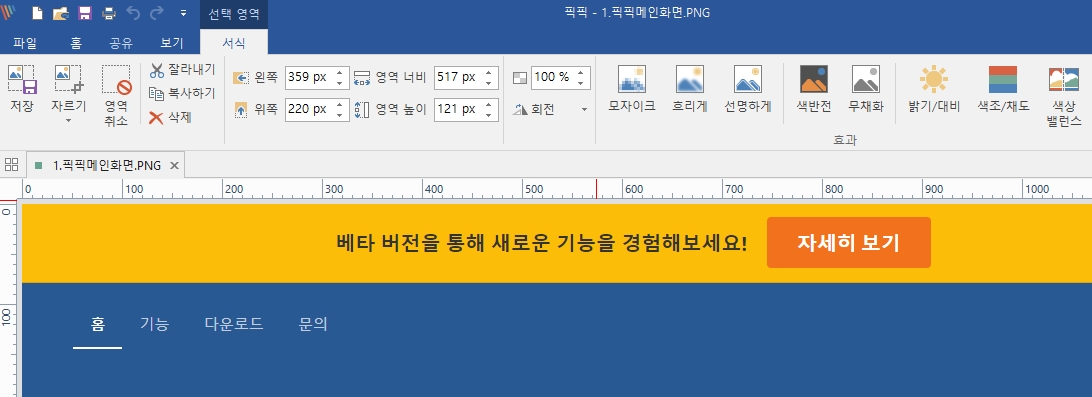Decrease the 위쪽 value with down arrow
The image size is (1092, 397).
tap(339, 115)
